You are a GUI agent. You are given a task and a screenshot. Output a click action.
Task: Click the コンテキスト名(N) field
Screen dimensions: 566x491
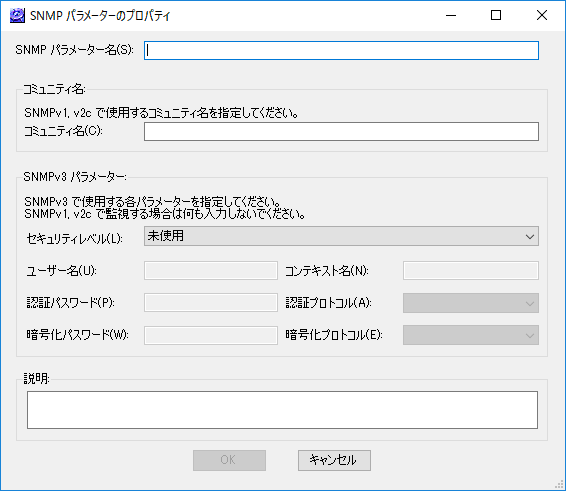[471, 270]
